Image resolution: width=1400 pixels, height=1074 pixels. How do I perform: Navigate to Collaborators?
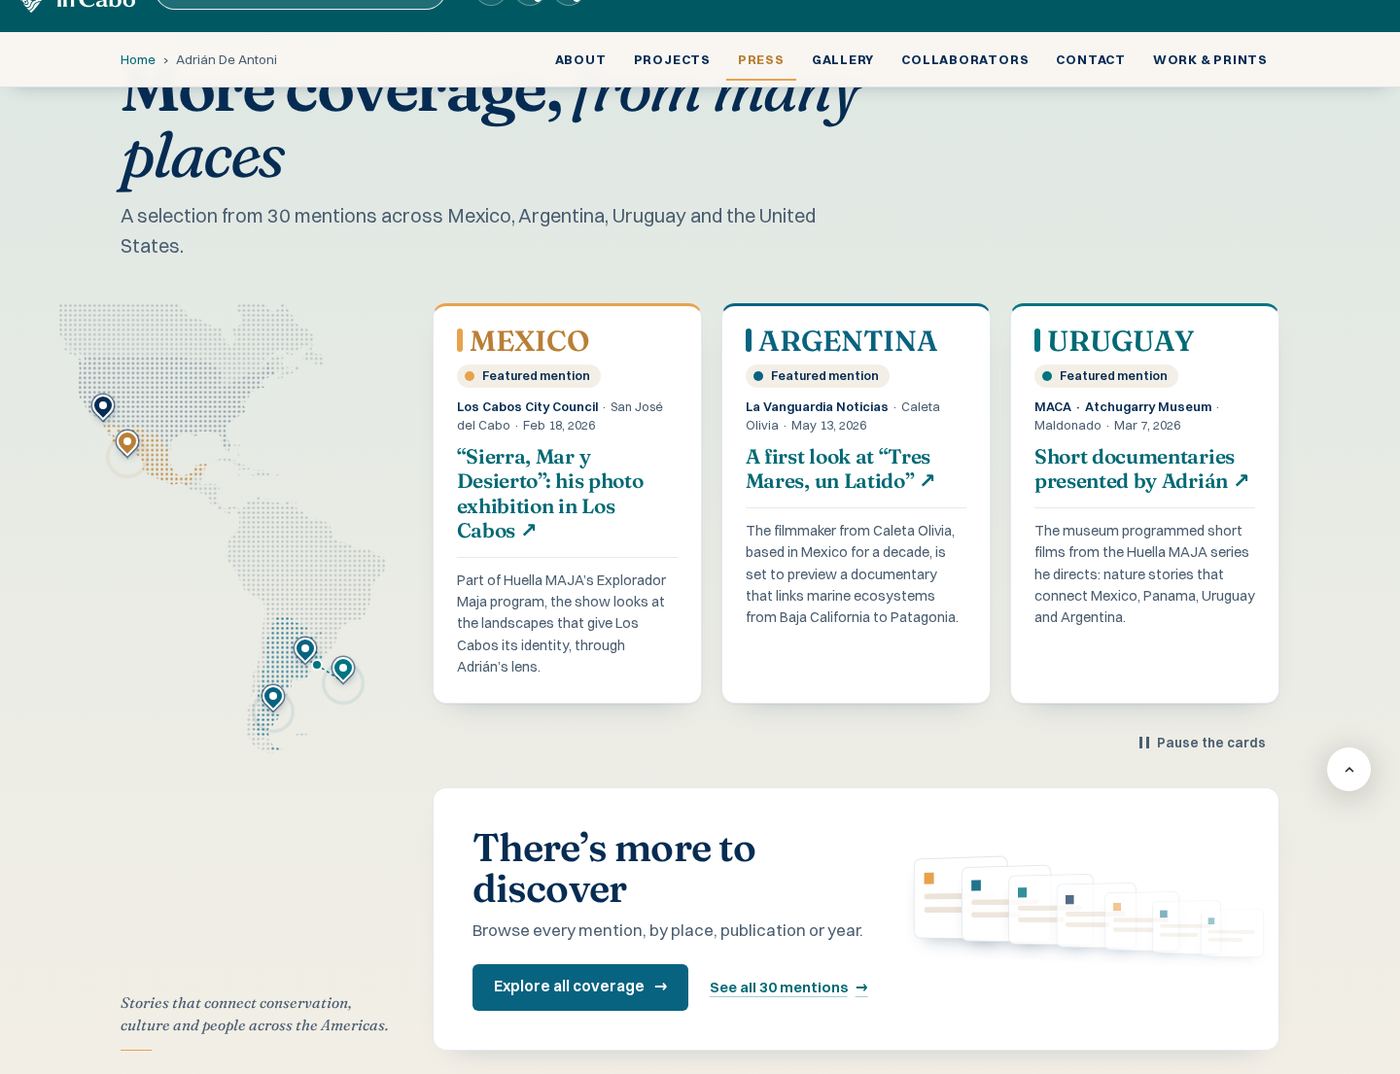965,60
